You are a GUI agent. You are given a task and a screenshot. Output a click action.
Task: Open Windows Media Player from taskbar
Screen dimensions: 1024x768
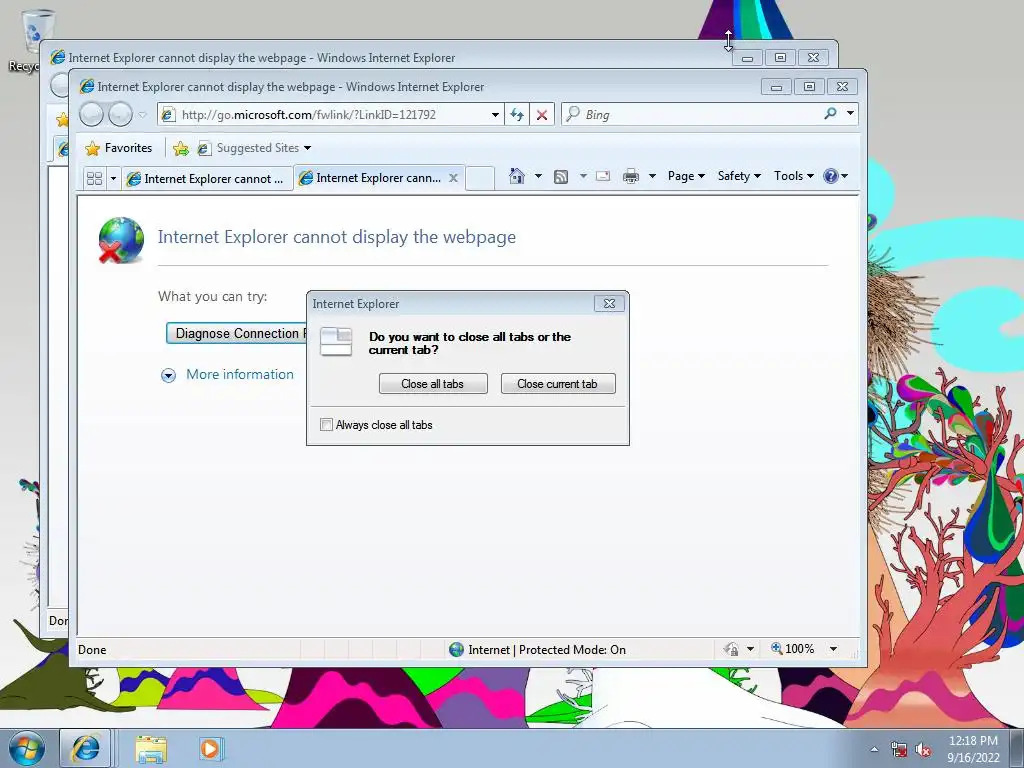[210, 748]
